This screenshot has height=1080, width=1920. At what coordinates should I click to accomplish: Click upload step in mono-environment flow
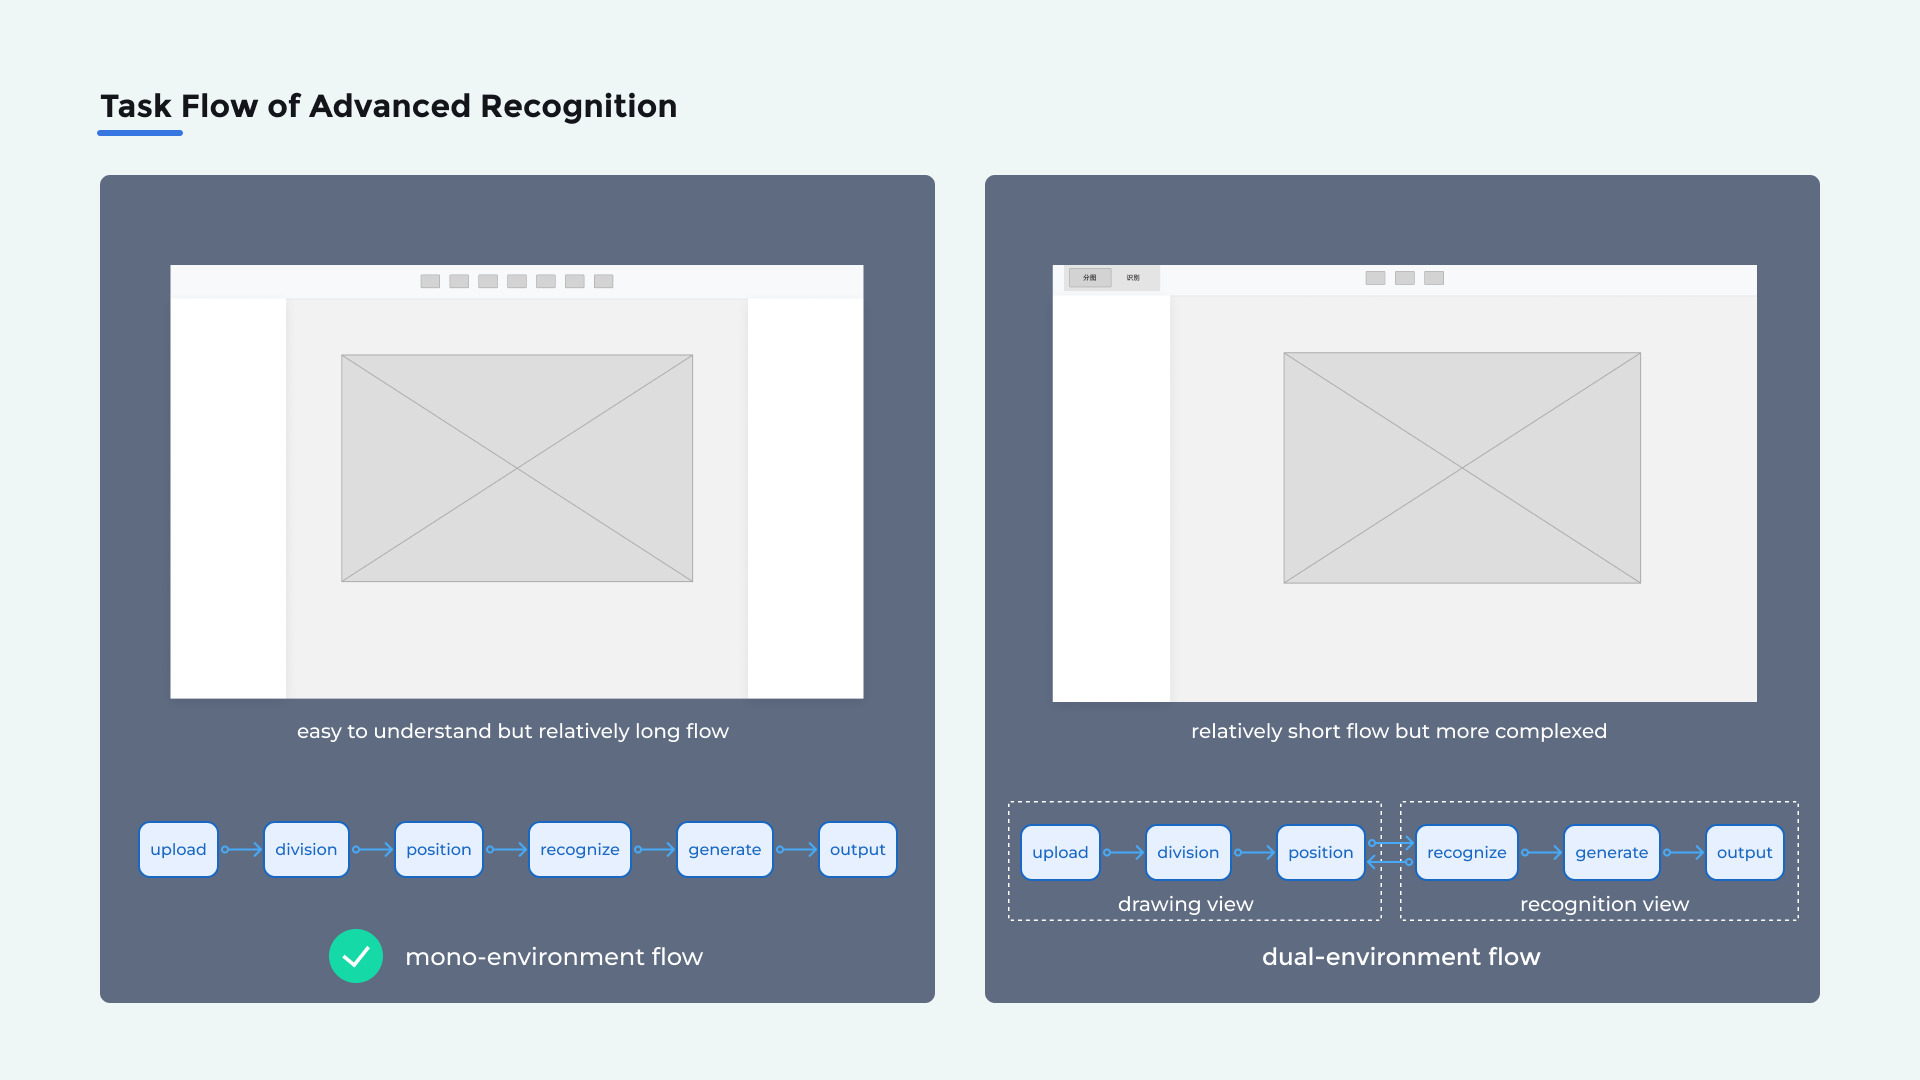point(178,850)
